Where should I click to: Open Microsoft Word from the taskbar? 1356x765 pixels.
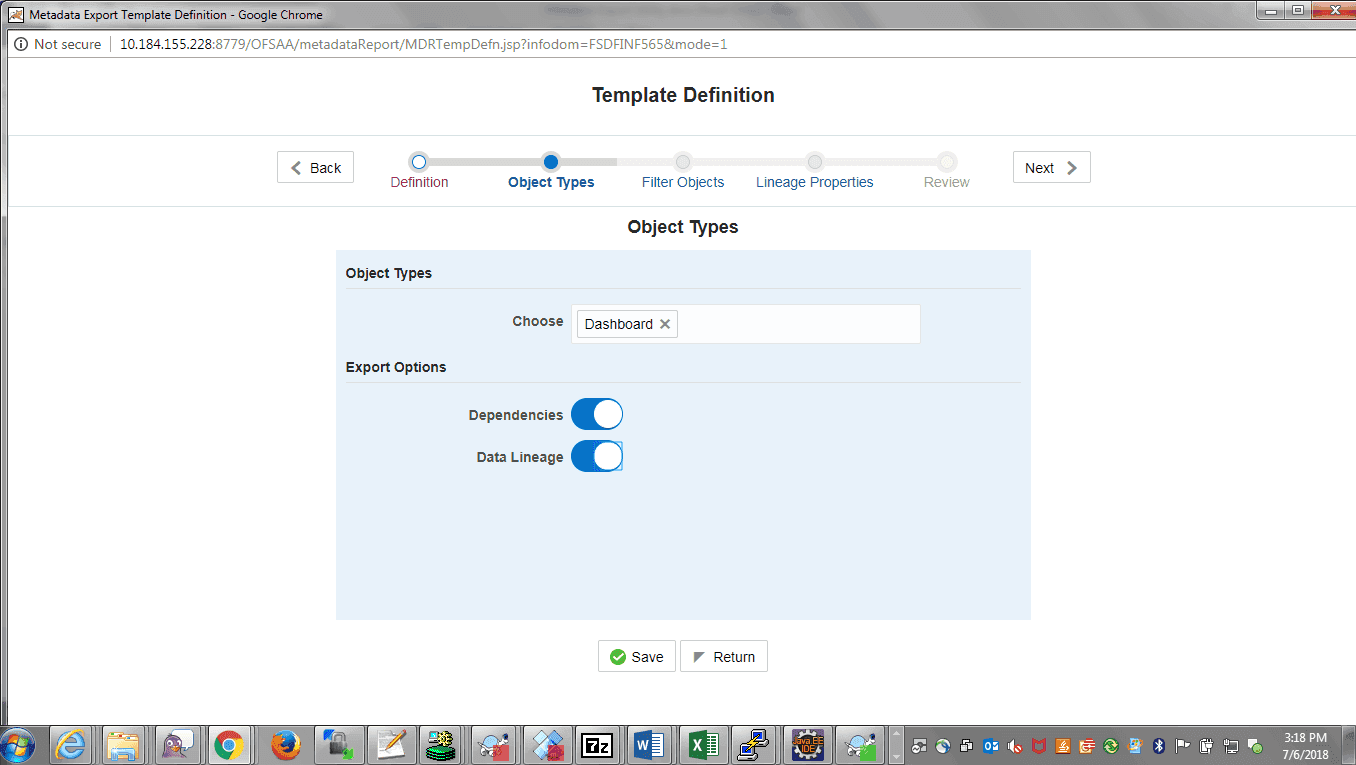[x=649, y=744]
